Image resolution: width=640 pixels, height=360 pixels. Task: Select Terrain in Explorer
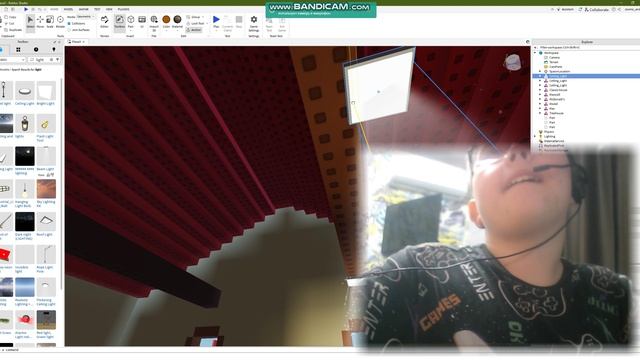pyautogui.click(x=553, y=62)
